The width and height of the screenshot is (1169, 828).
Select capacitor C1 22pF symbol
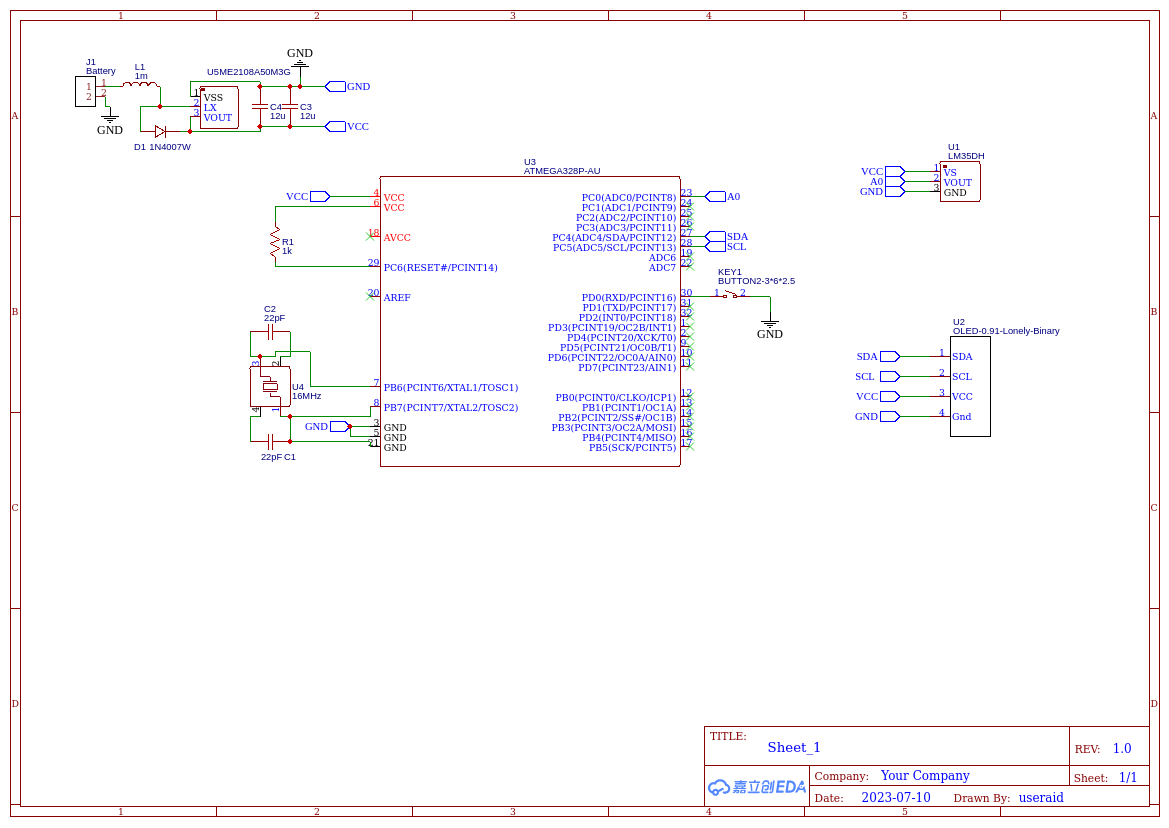click(x=271, y=442)
